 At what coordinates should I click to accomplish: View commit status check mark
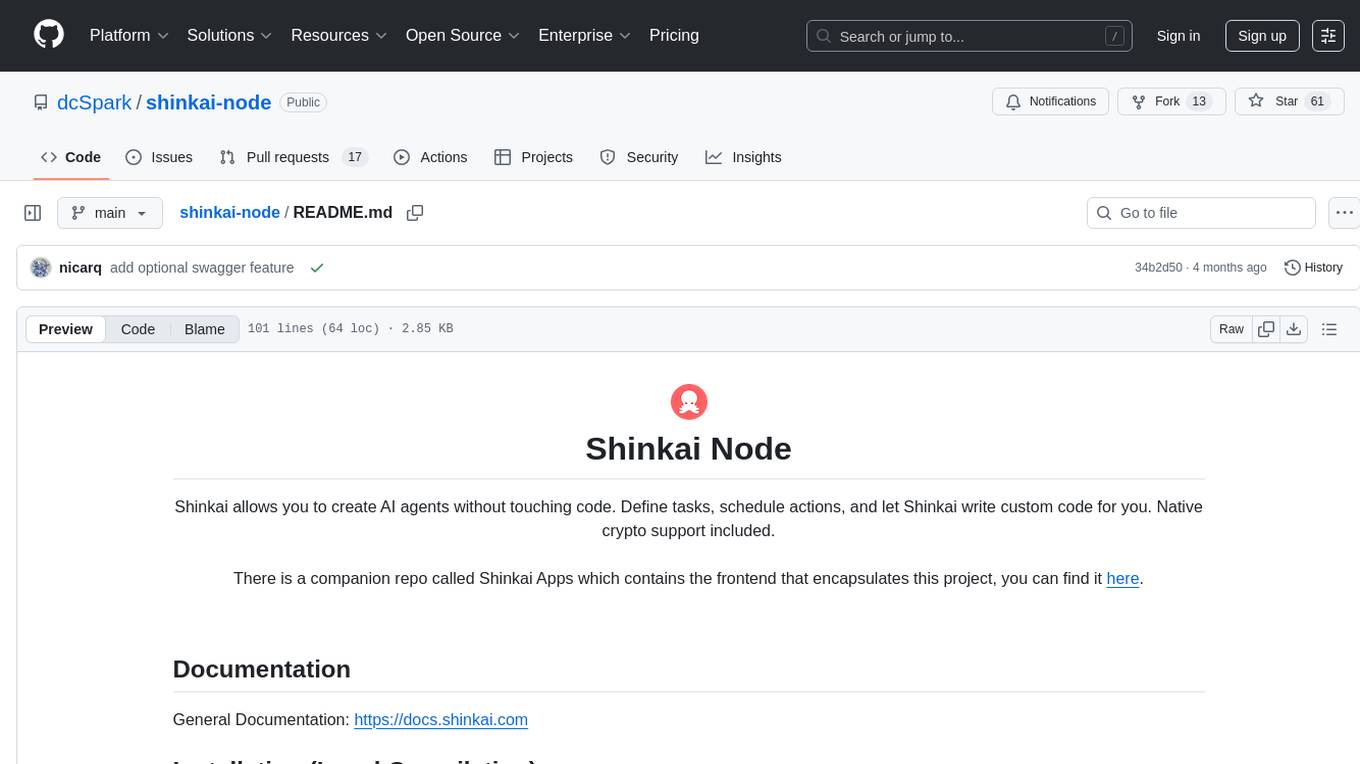(x=317, y=268)
